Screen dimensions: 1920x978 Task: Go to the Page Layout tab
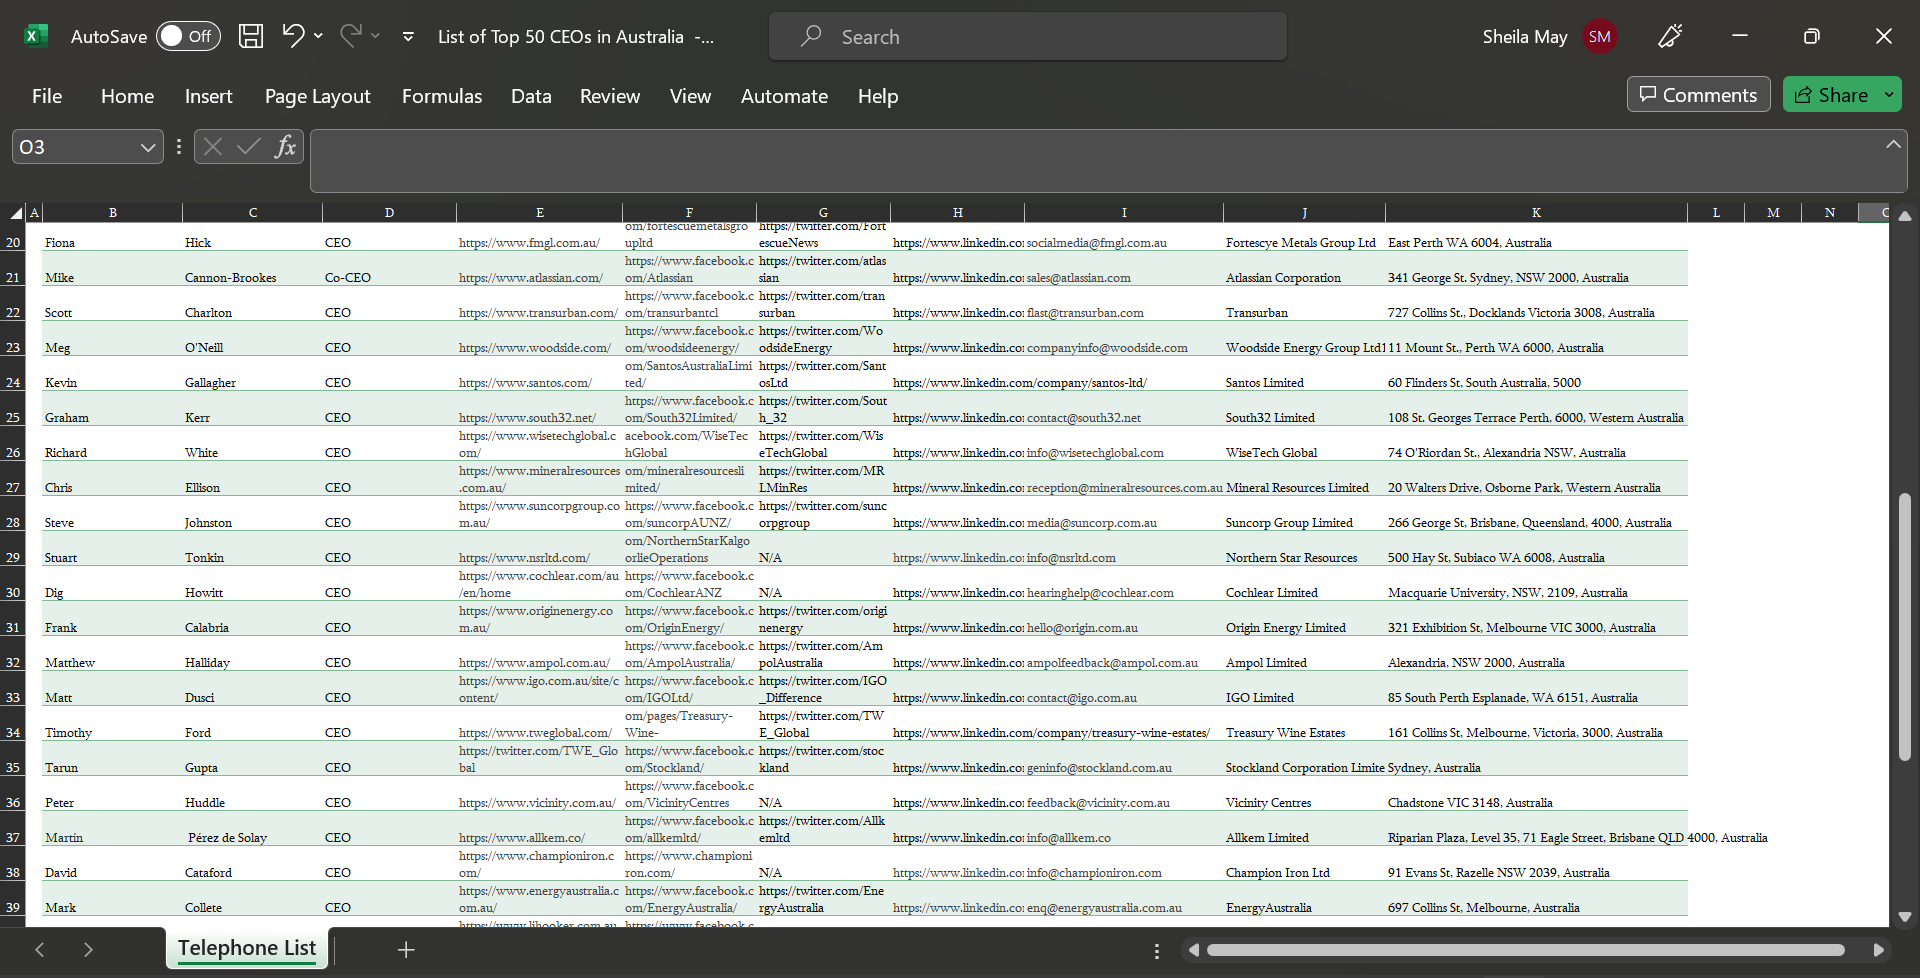pyautogui.click(x=317, y=96)
